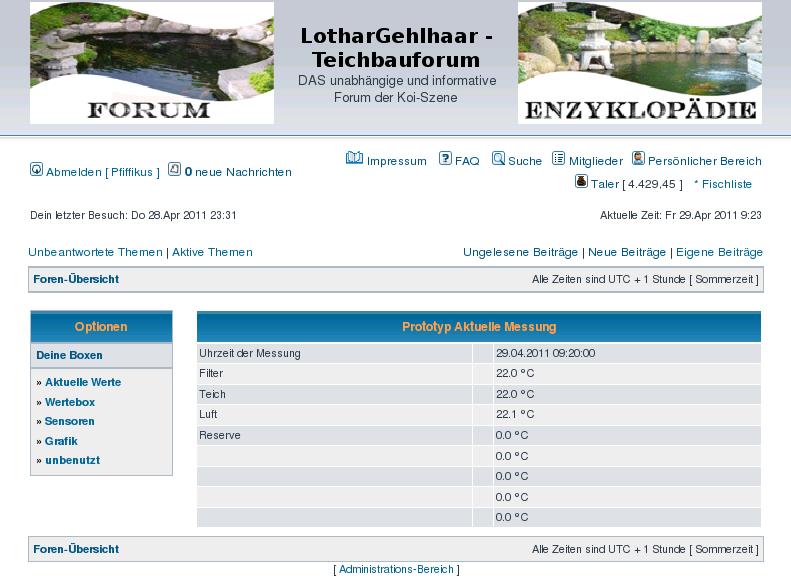Image resolution: width=791 pixels, height=585 pixels.
Task: Show Unbeantwortete Themen
Action: point(95,252)
